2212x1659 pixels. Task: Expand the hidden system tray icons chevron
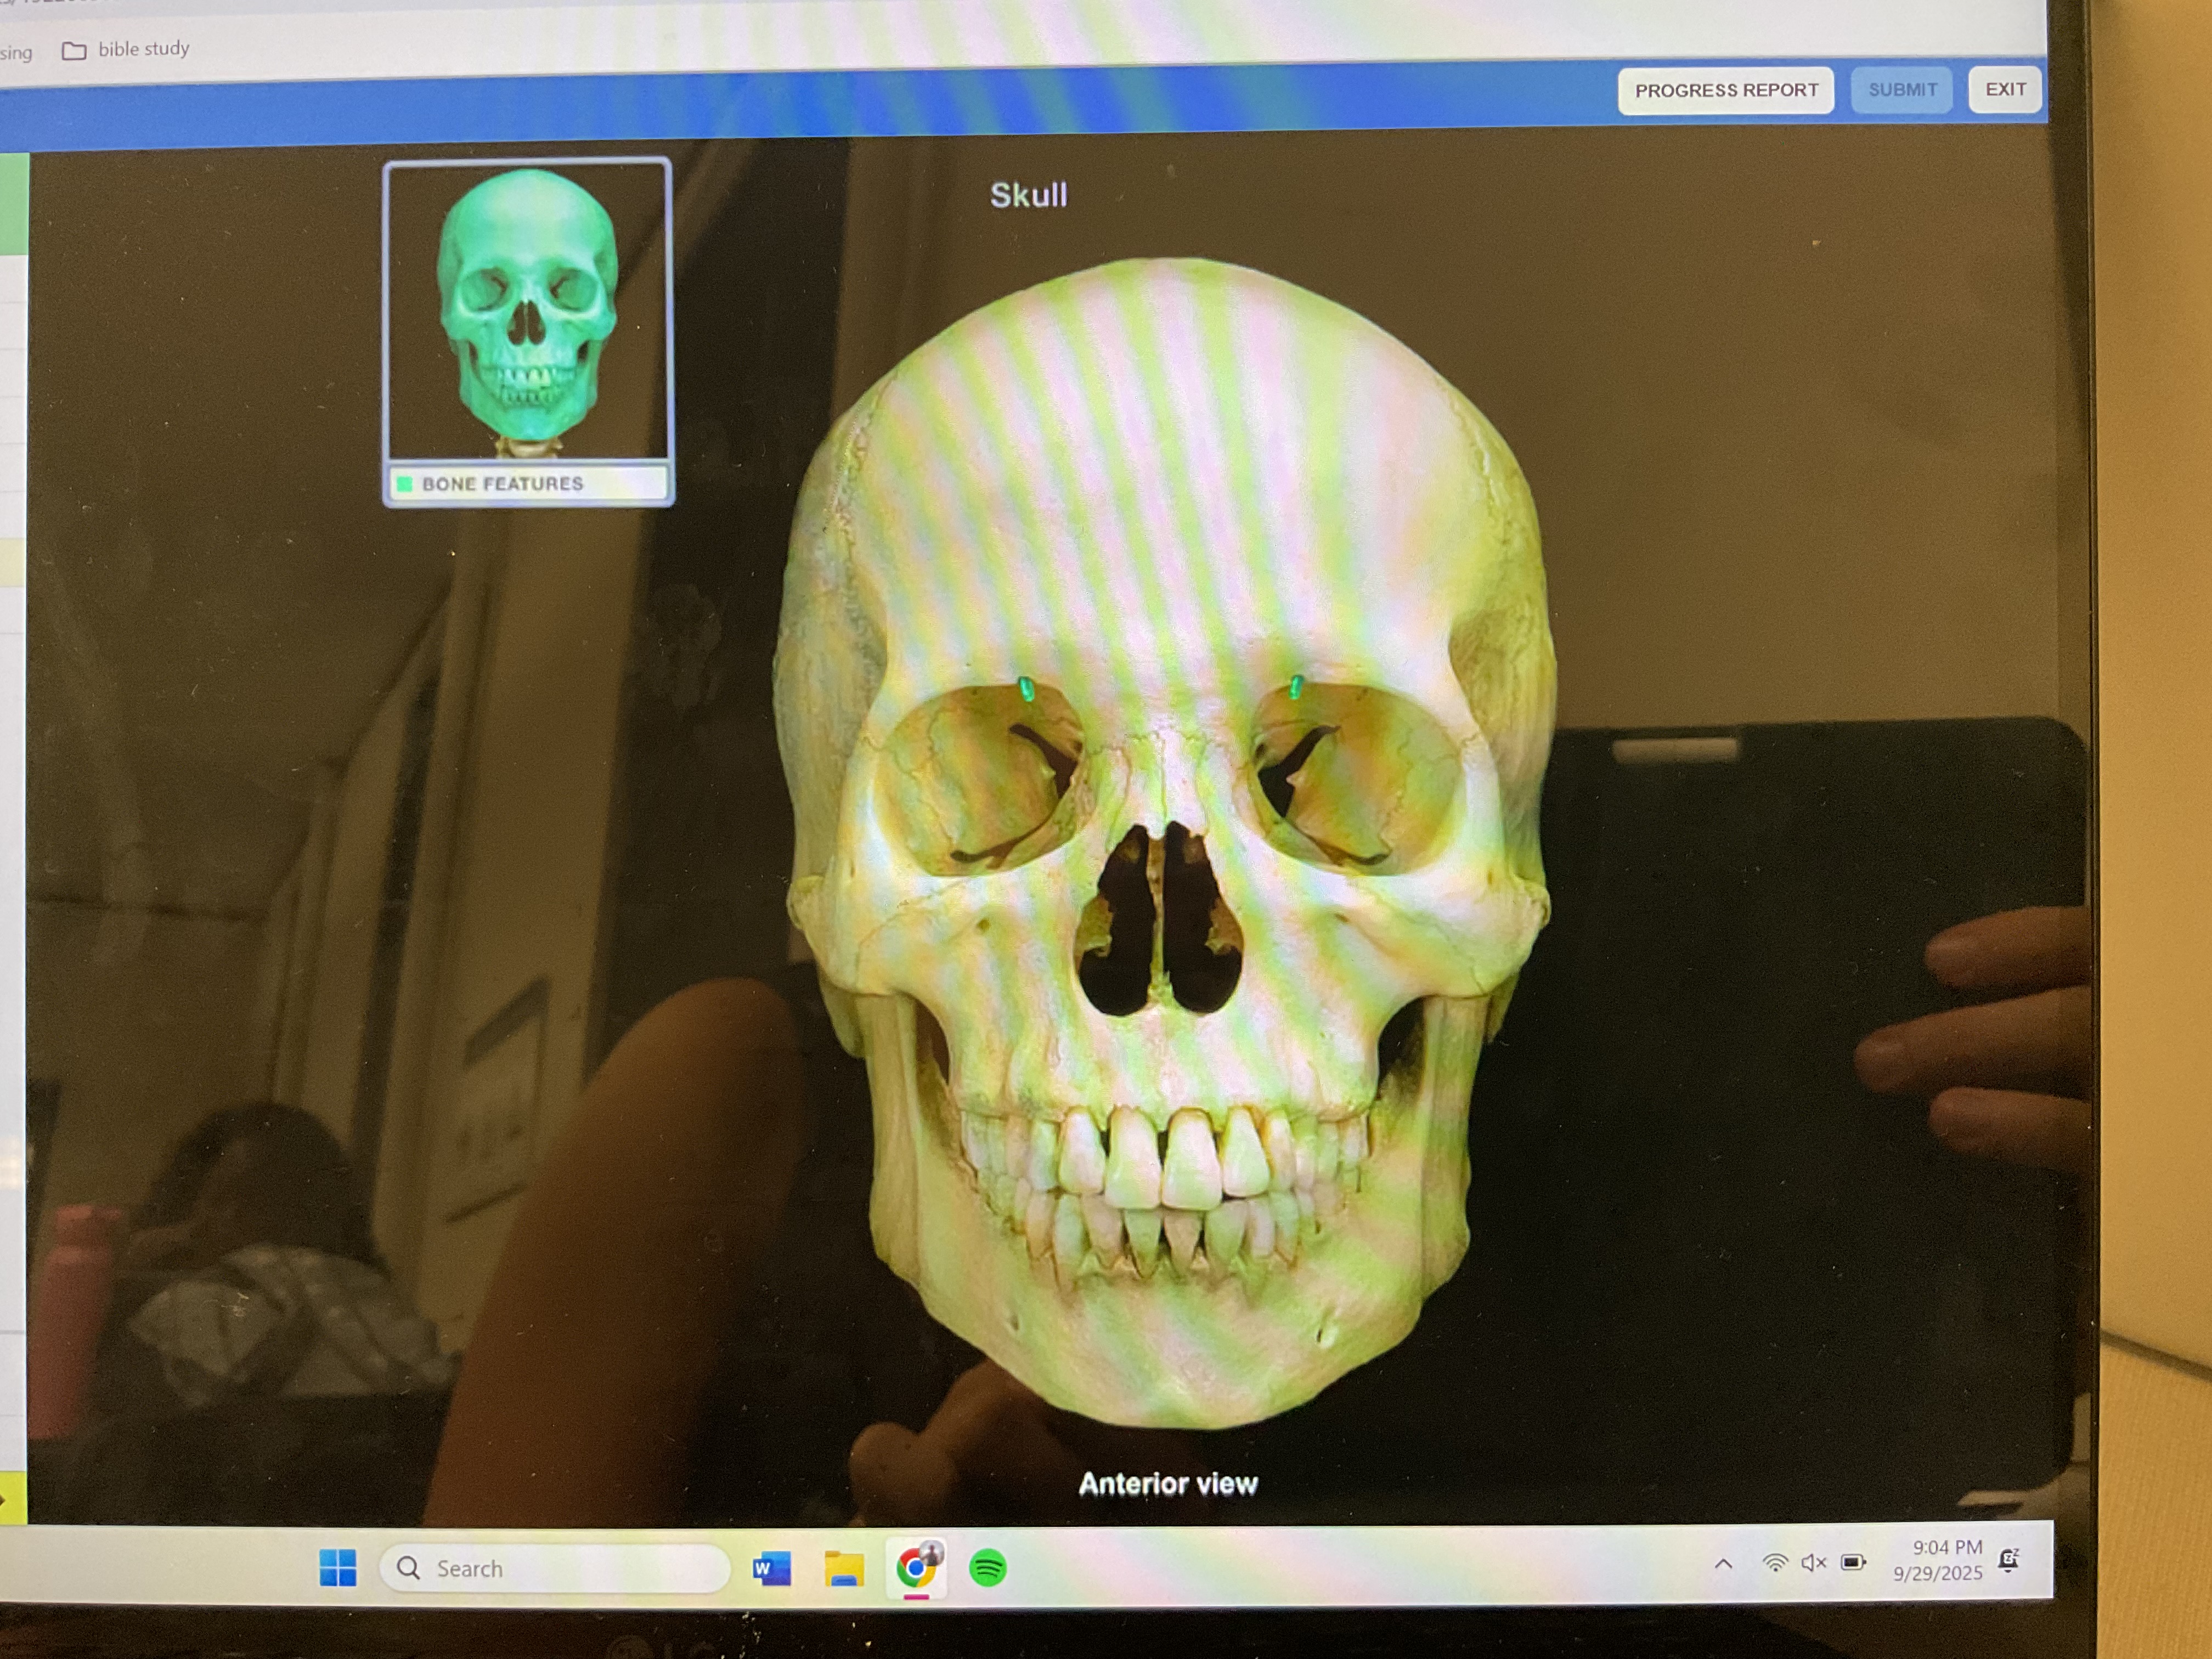[1723, 1564]
